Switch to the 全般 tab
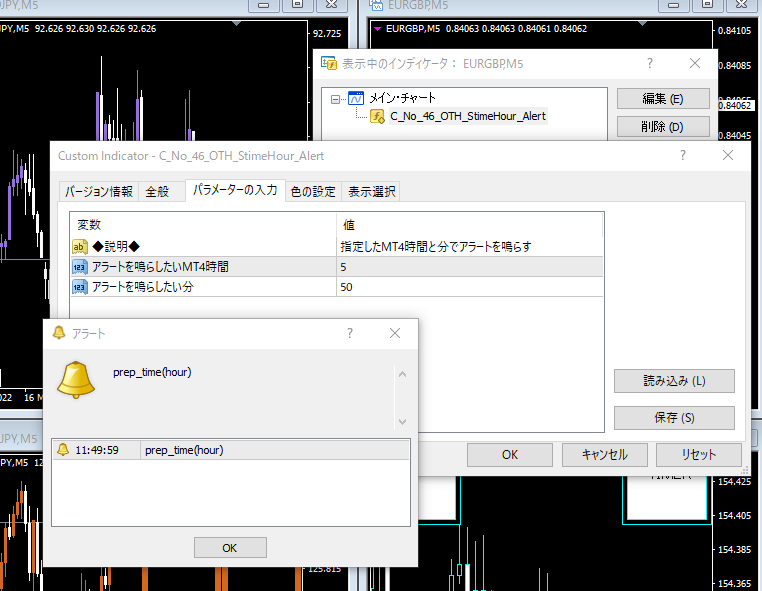The image size is (762, 591). [x=157, y=191]
